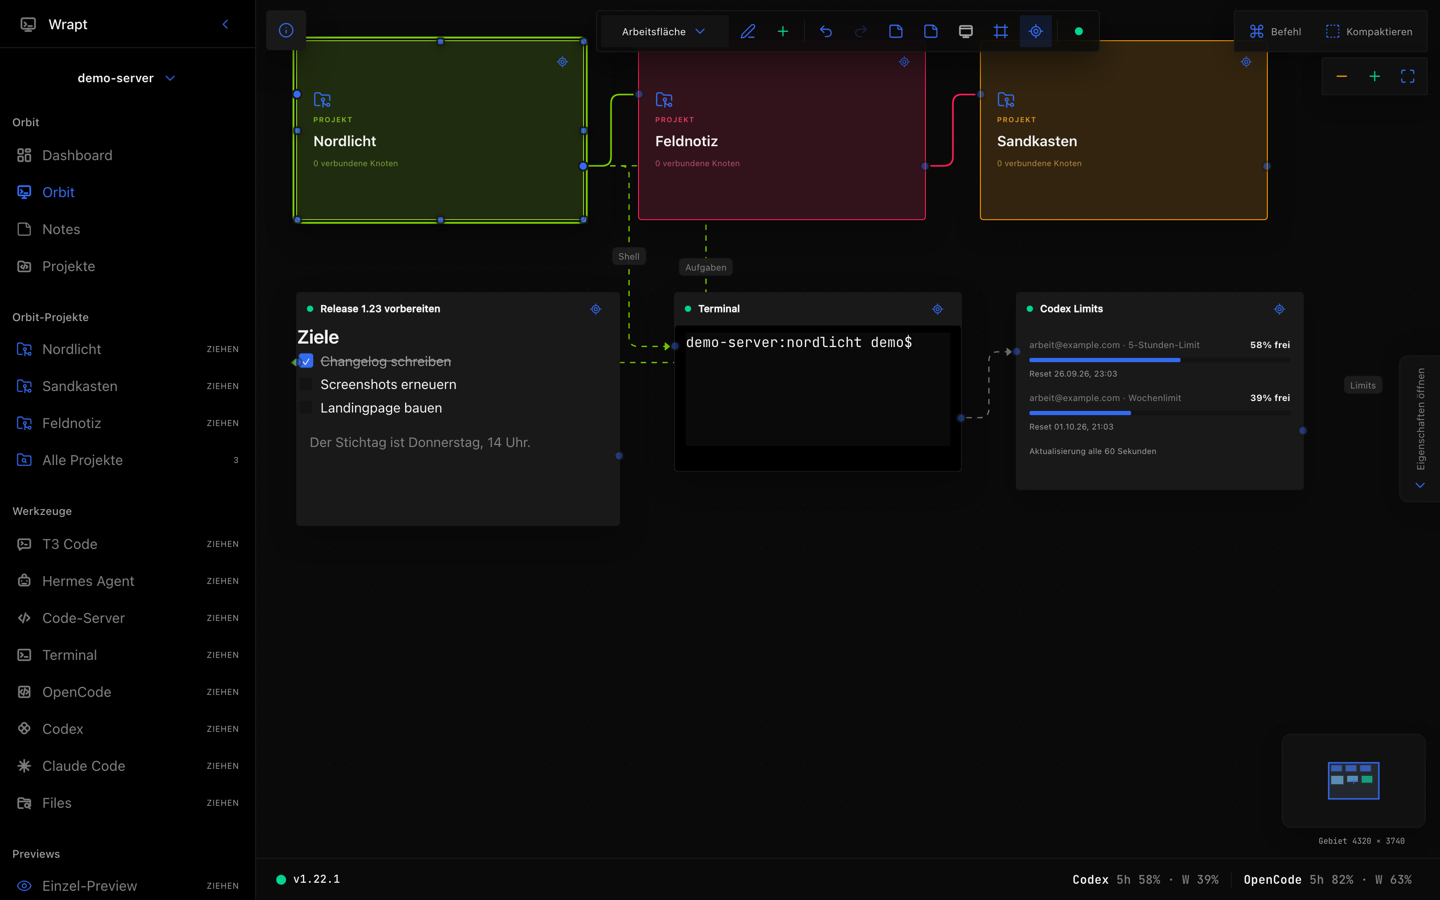
Task: Select Nordlicht in Orbit-Projekte list
Action: coord(127,349)
